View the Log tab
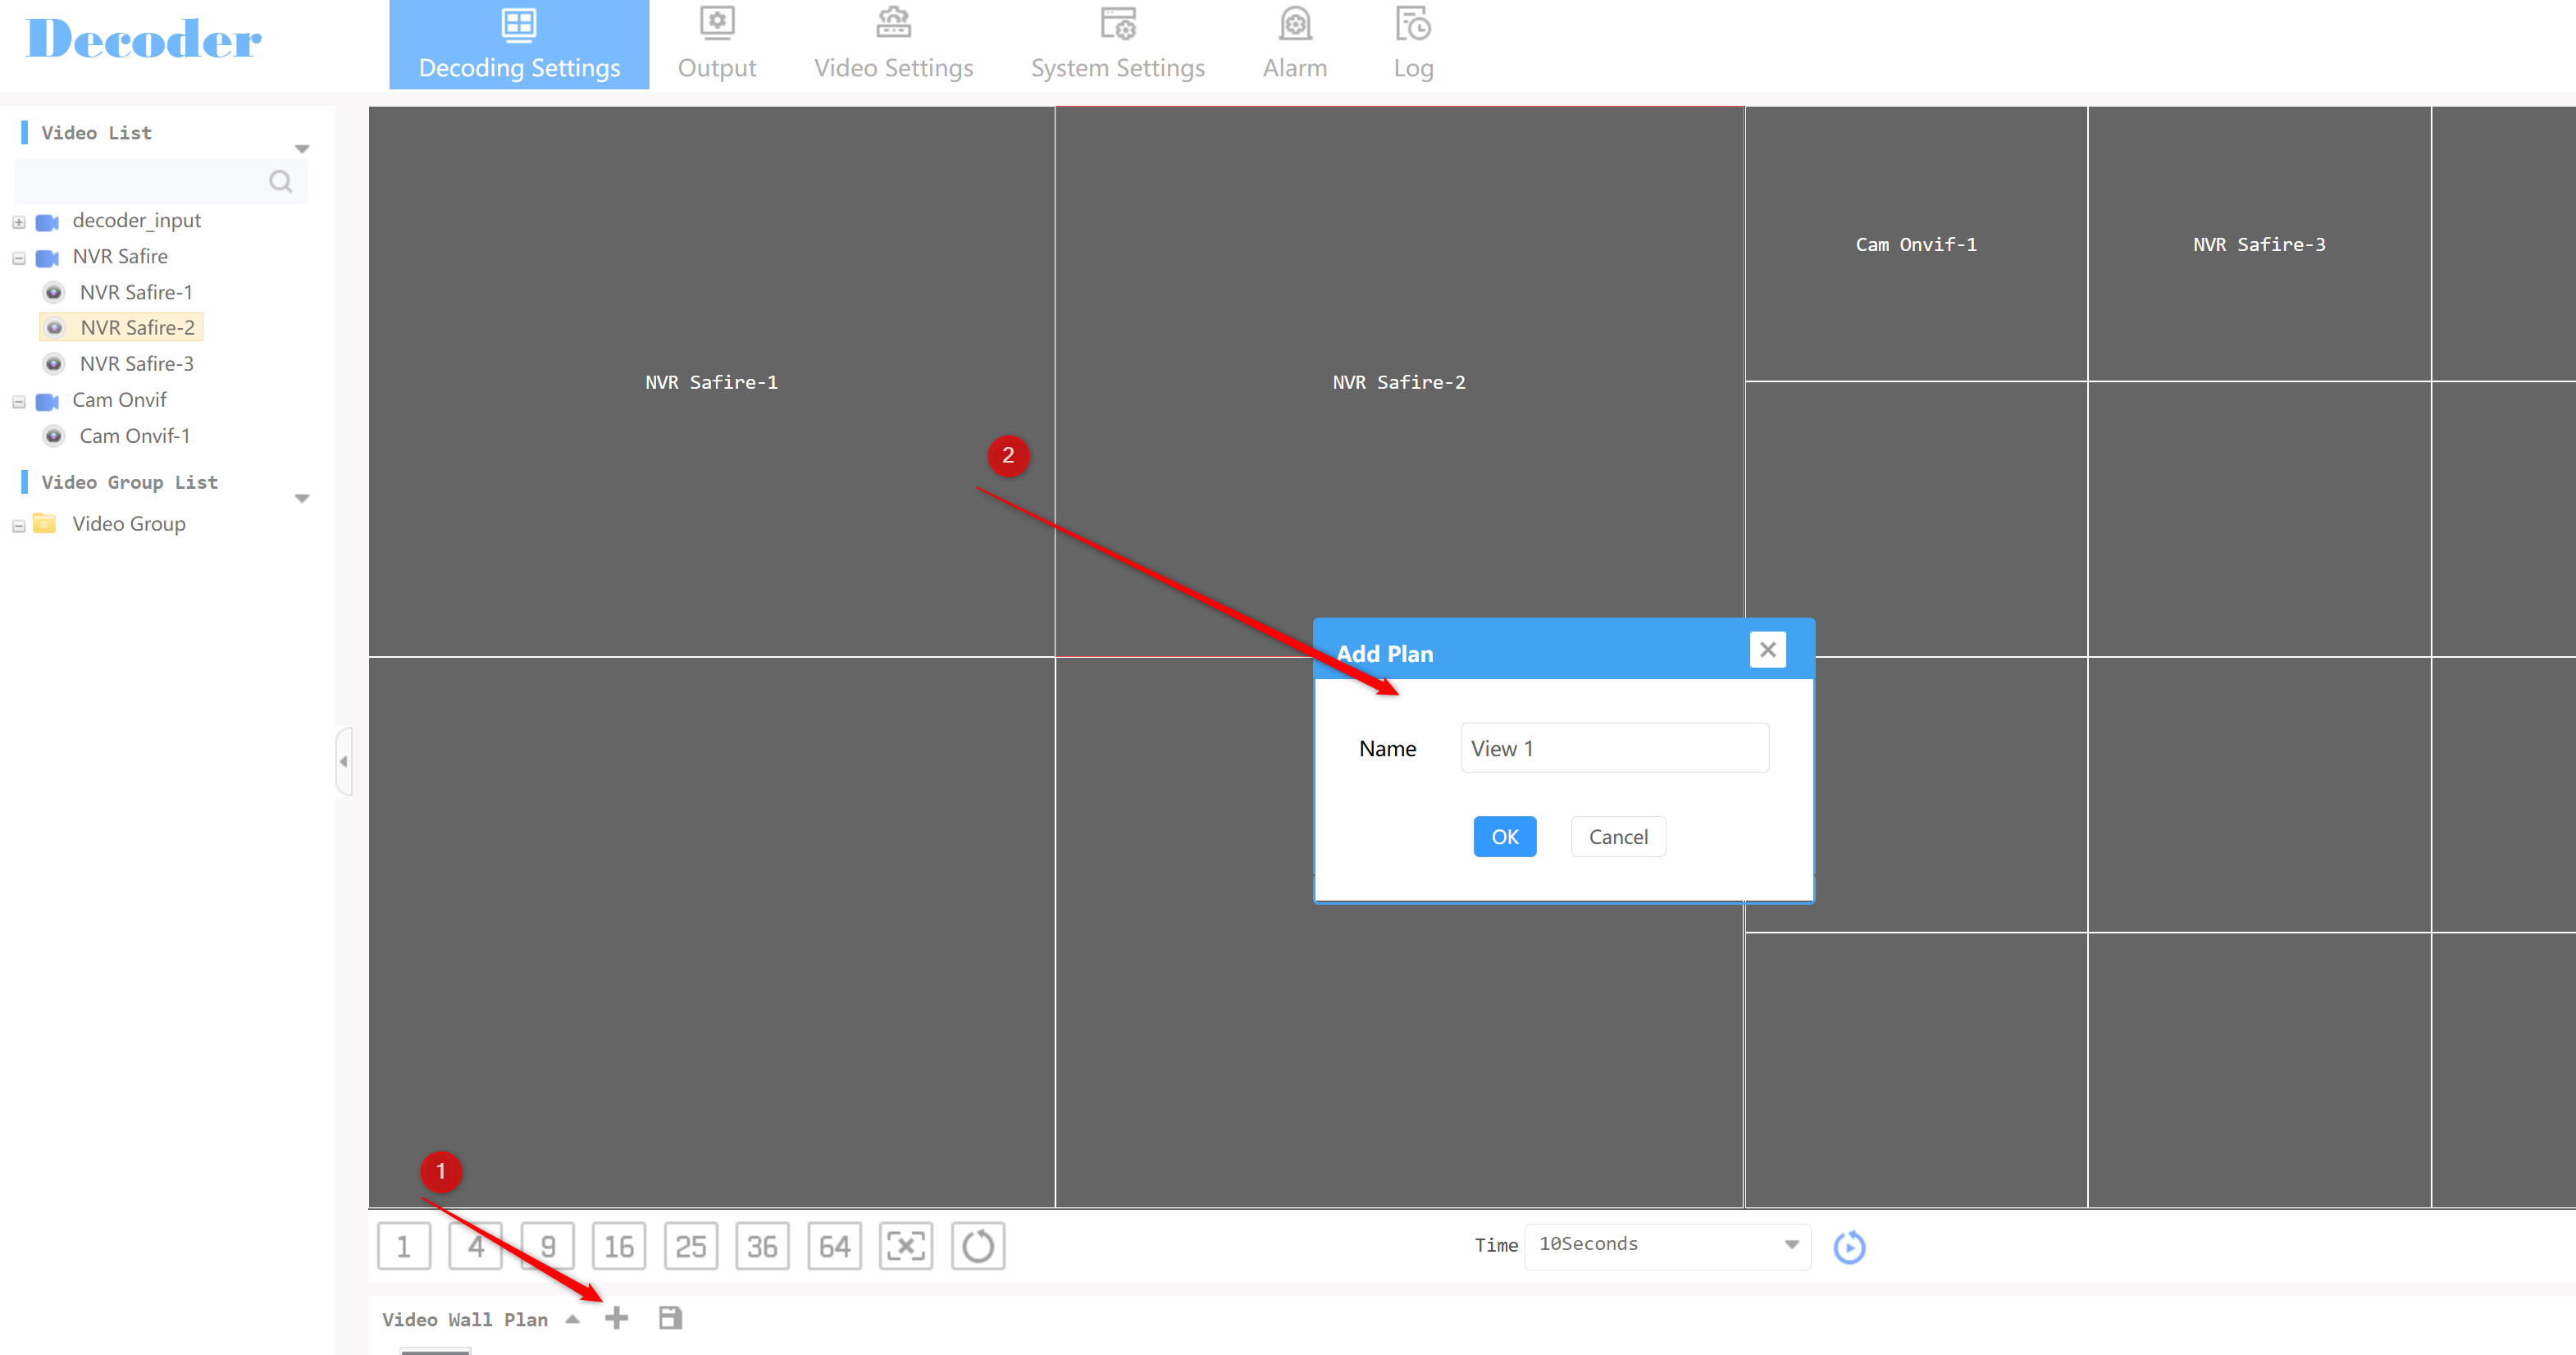2576x1355 pixels. tap(1413, 45)
